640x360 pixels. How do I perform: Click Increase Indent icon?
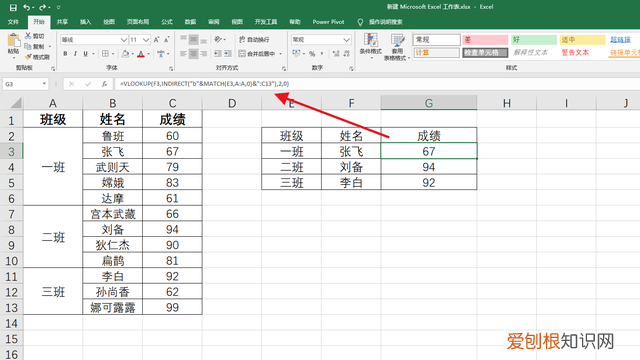coord(227,53)
